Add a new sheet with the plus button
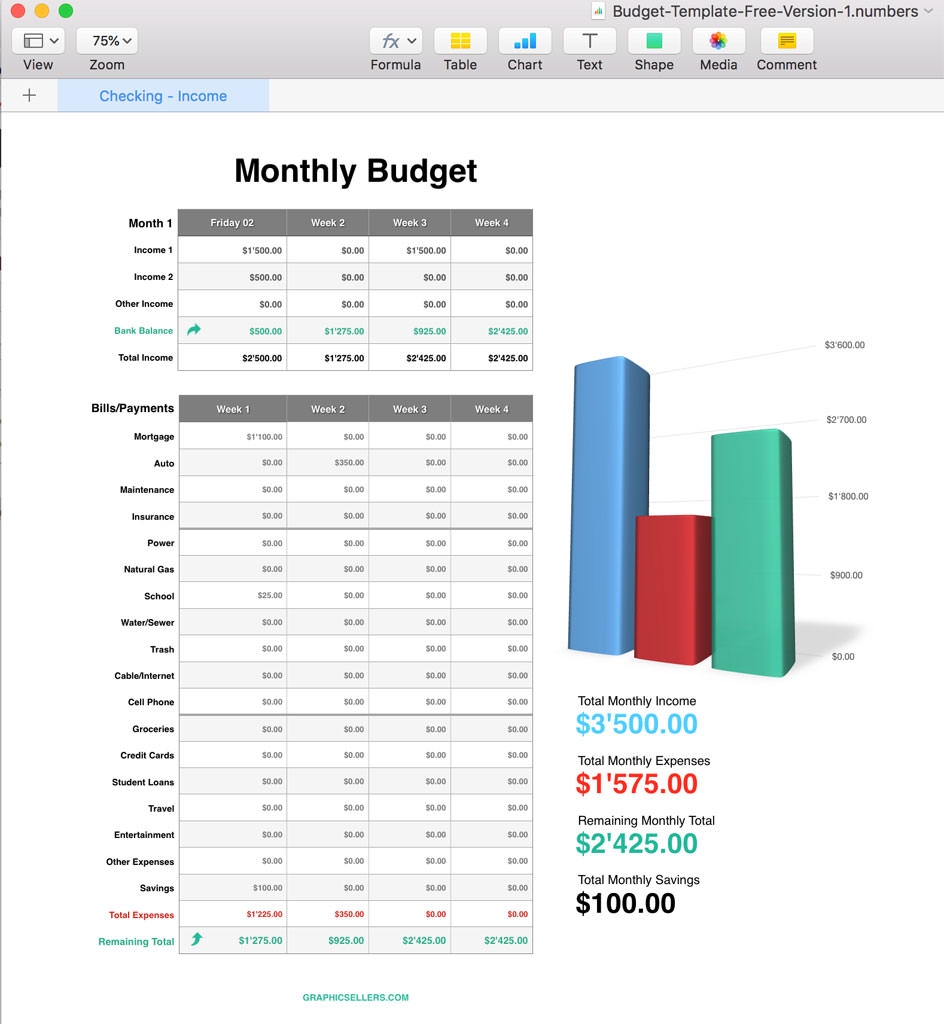 click(29, 95)
